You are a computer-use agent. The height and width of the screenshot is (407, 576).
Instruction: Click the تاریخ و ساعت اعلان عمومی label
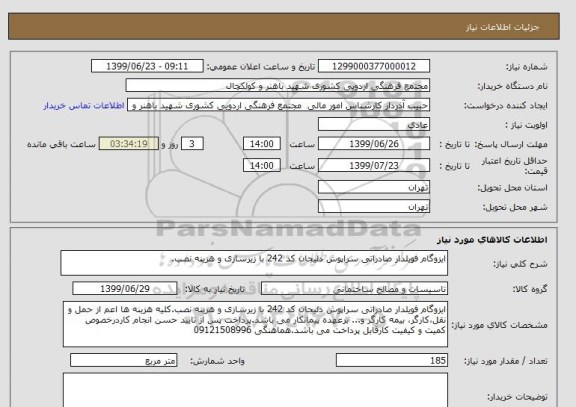coord(260,66)
